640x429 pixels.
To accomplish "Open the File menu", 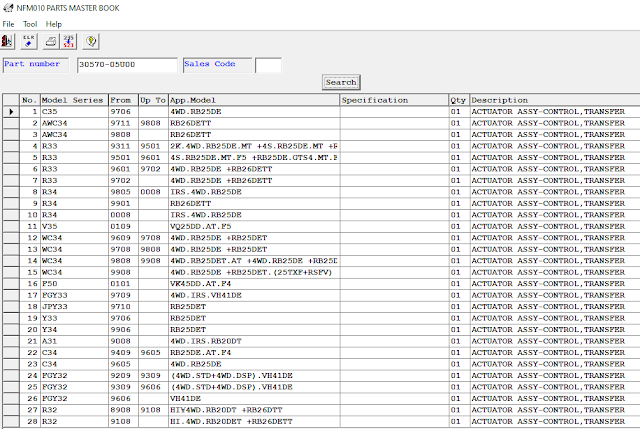I will click(8, 24).
